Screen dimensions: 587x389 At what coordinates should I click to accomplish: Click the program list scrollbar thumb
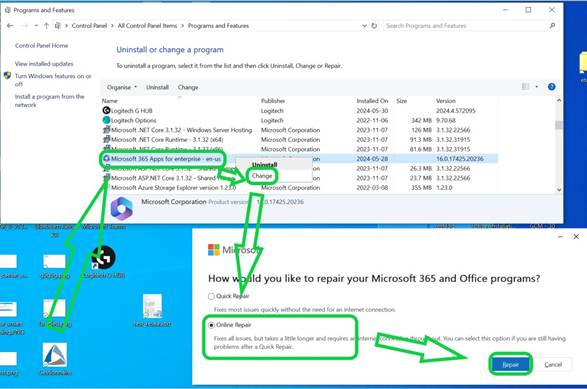click(x=559, y=125)
